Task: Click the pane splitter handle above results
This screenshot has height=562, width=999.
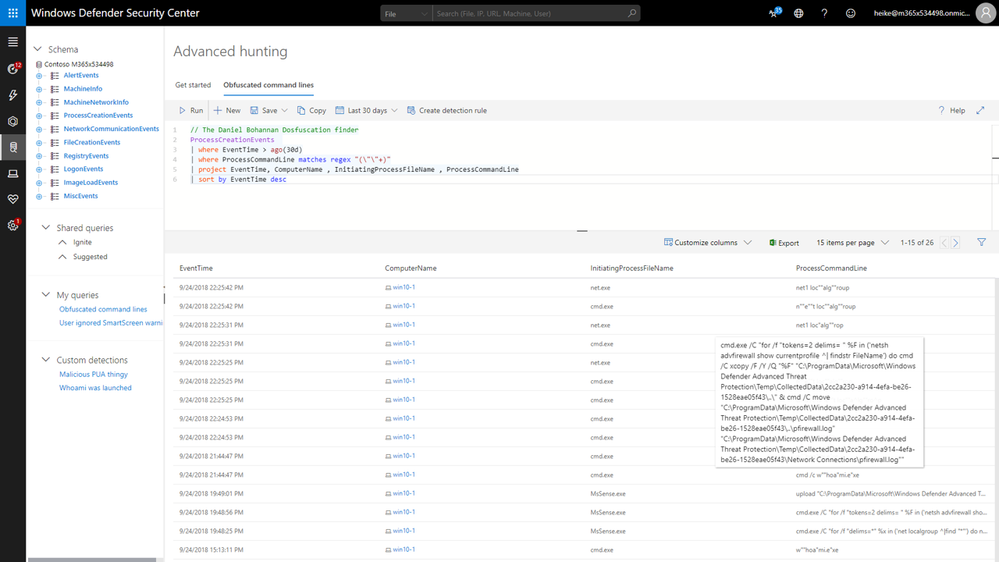Action: (x=582, y=231)
